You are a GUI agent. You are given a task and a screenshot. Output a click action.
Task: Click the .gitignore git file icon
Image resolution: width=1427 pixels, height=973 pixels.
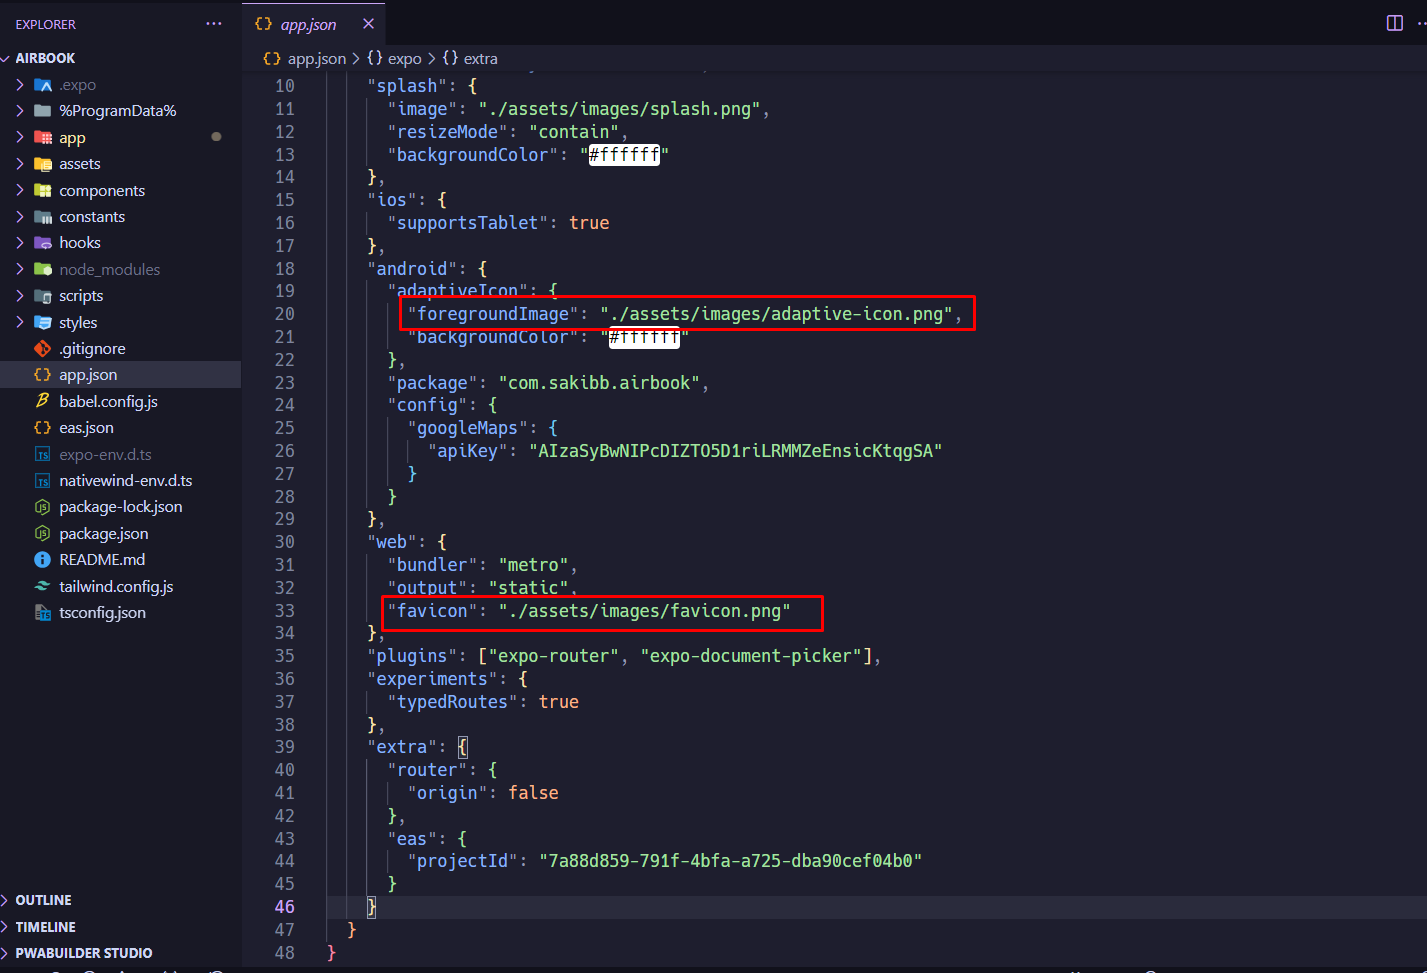click(x=43, y=349)
